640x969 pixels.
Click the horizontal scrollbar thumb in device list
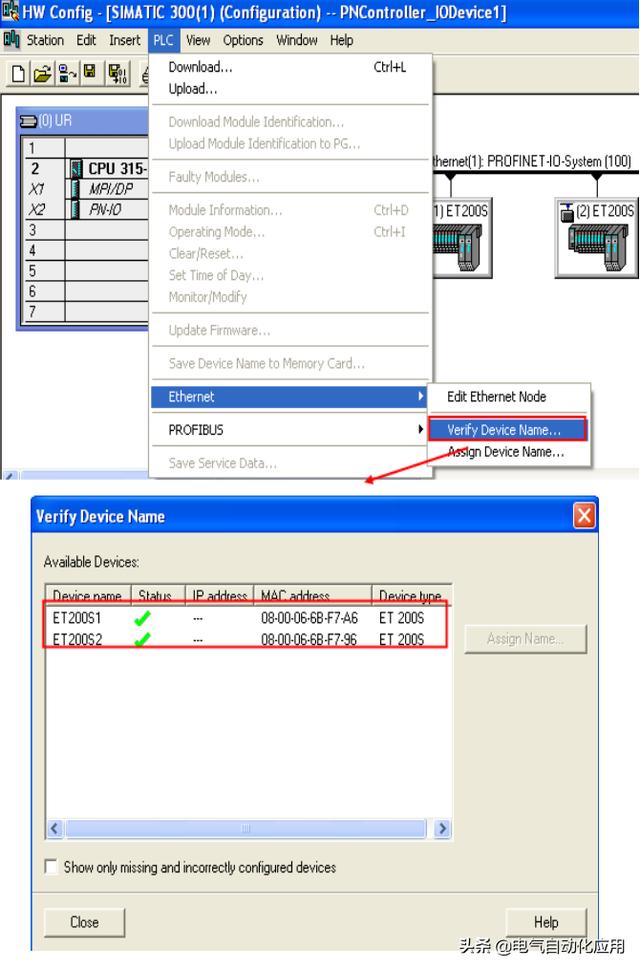point(246,828)
